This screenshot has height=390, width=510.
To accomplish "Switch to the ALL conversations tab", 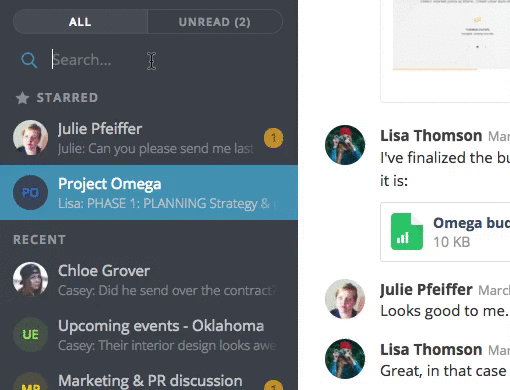I will pos(80,22).
